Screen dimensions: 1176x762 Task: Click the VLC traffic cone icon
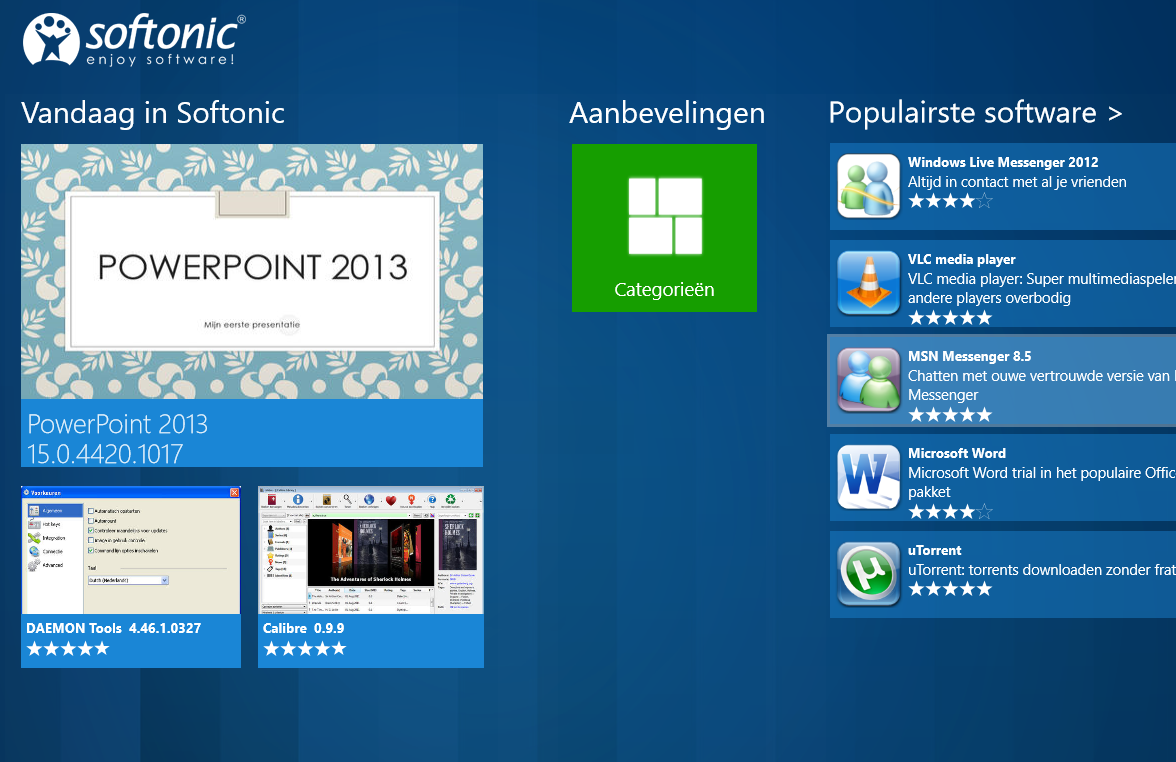(868, 283)
